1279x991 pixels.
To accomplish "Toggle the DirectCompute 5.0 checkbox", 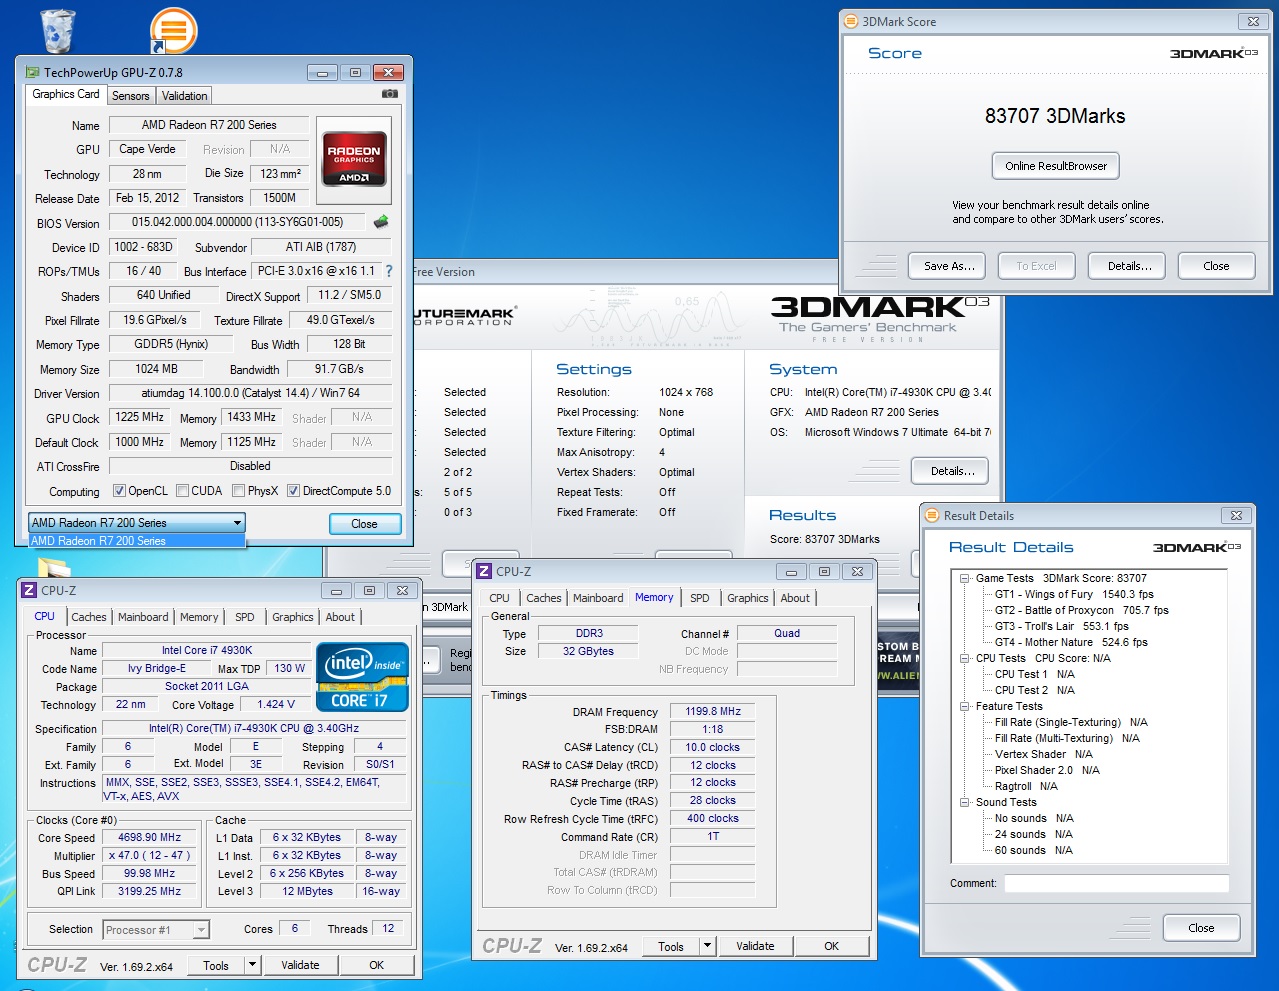I will [293, 491].
